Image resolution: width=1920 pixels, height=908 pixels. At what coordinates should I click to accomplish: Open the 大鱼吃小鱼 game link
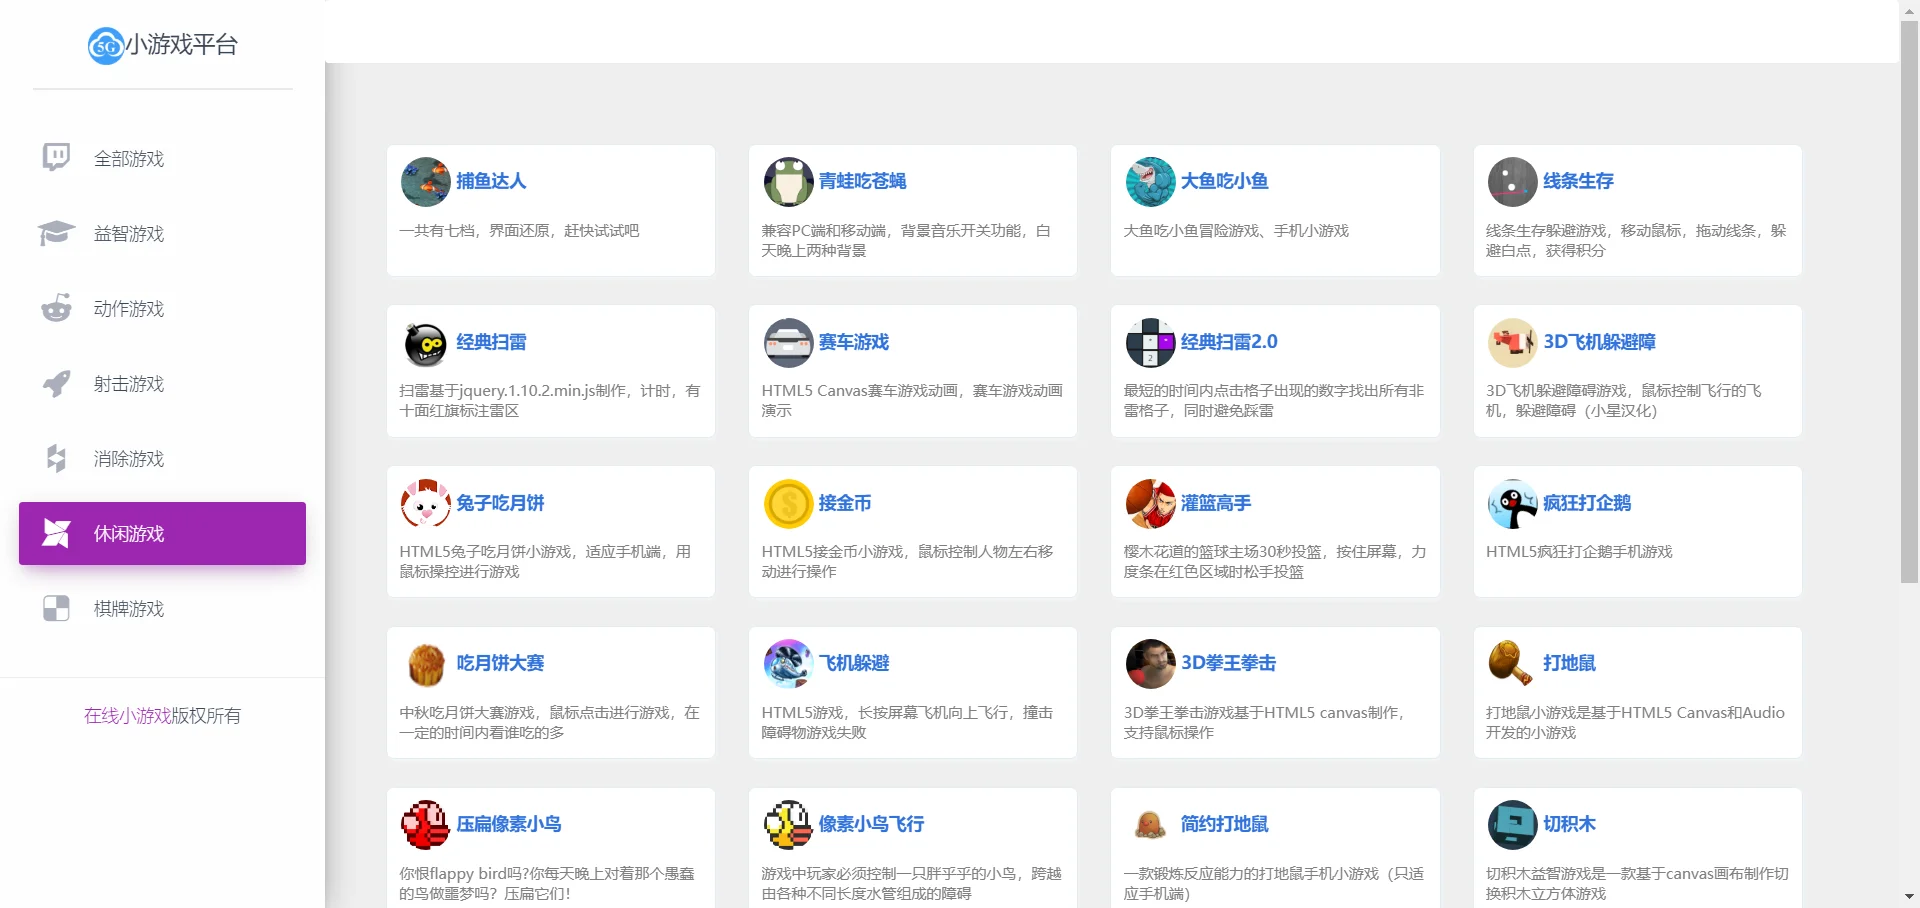click(x=1223, y=181)
